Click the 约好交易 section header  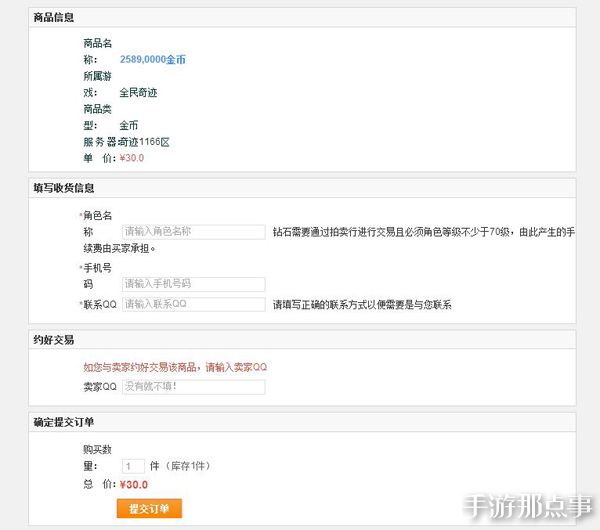point(53,340)
